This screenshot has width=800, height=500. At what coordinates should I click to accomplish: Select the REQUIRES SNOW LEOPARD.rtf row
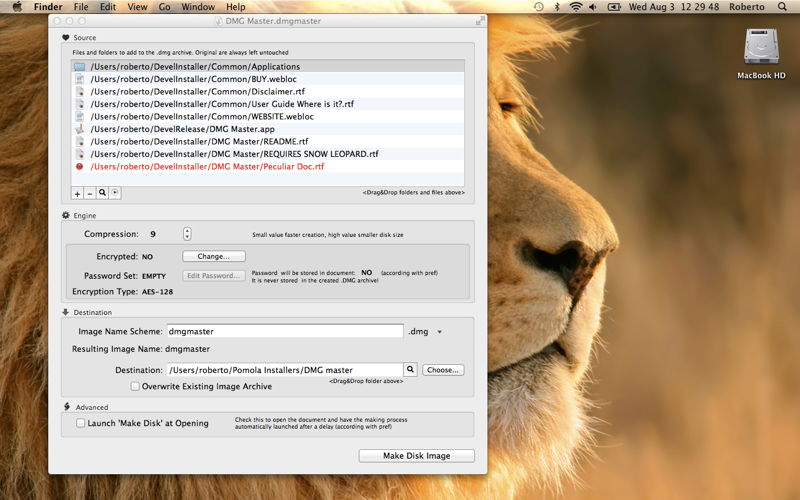tap(268, 154)
